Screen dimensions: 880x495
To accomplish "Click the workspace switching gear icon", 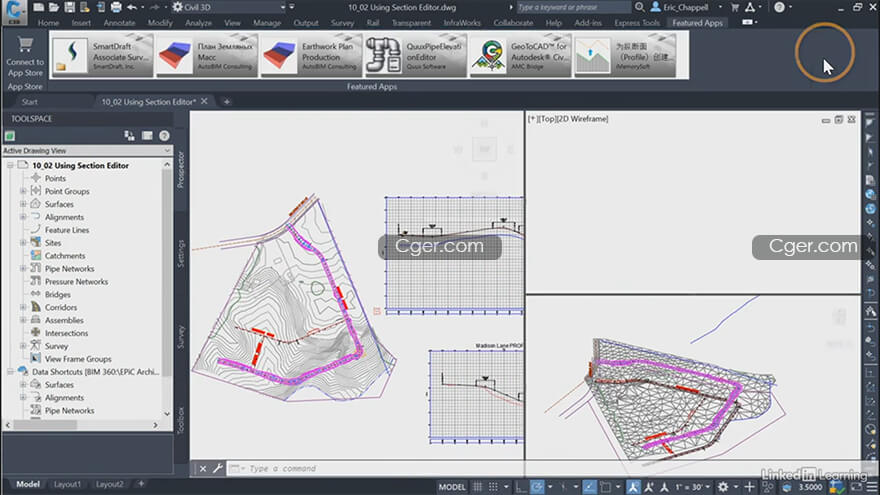I will (x=723, y=487).
